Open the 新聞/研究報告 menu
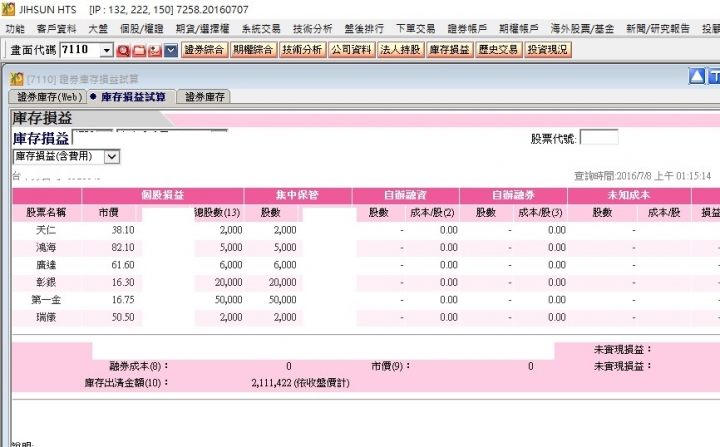The image size is (720, 447). (658, 29)
